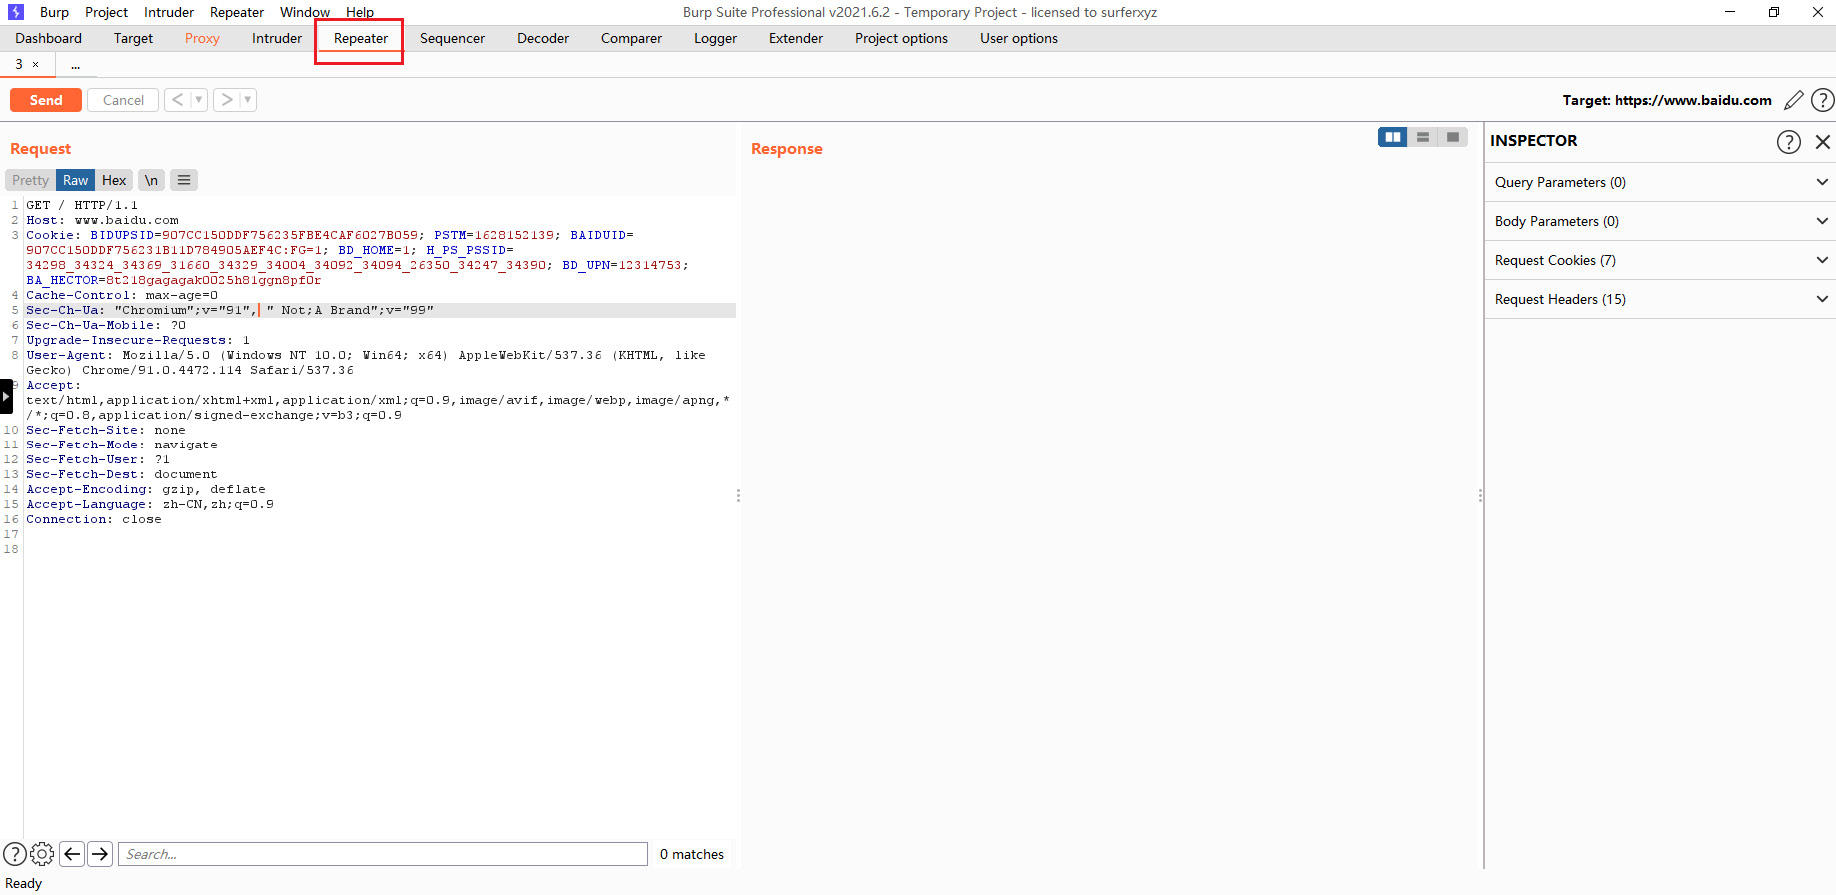Screen dimensions: 1836x895
Task: Expand Query Parameters section
Action: tap(1660, 182)
